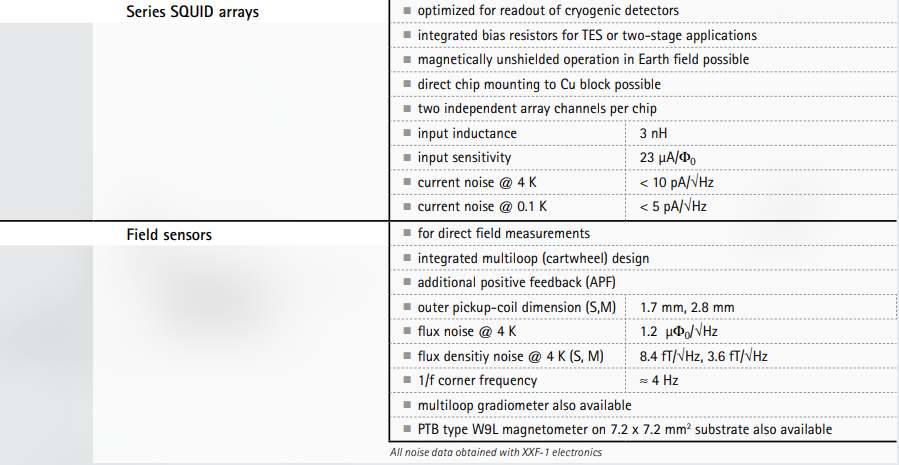Click the 'Series SQUID arrays' heading
The image size is (899, 465).
click(x=193, y=11)
